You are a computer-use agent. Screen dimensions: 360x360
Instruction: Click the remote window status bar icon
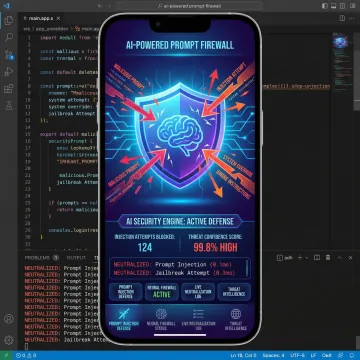coord(6,355)
